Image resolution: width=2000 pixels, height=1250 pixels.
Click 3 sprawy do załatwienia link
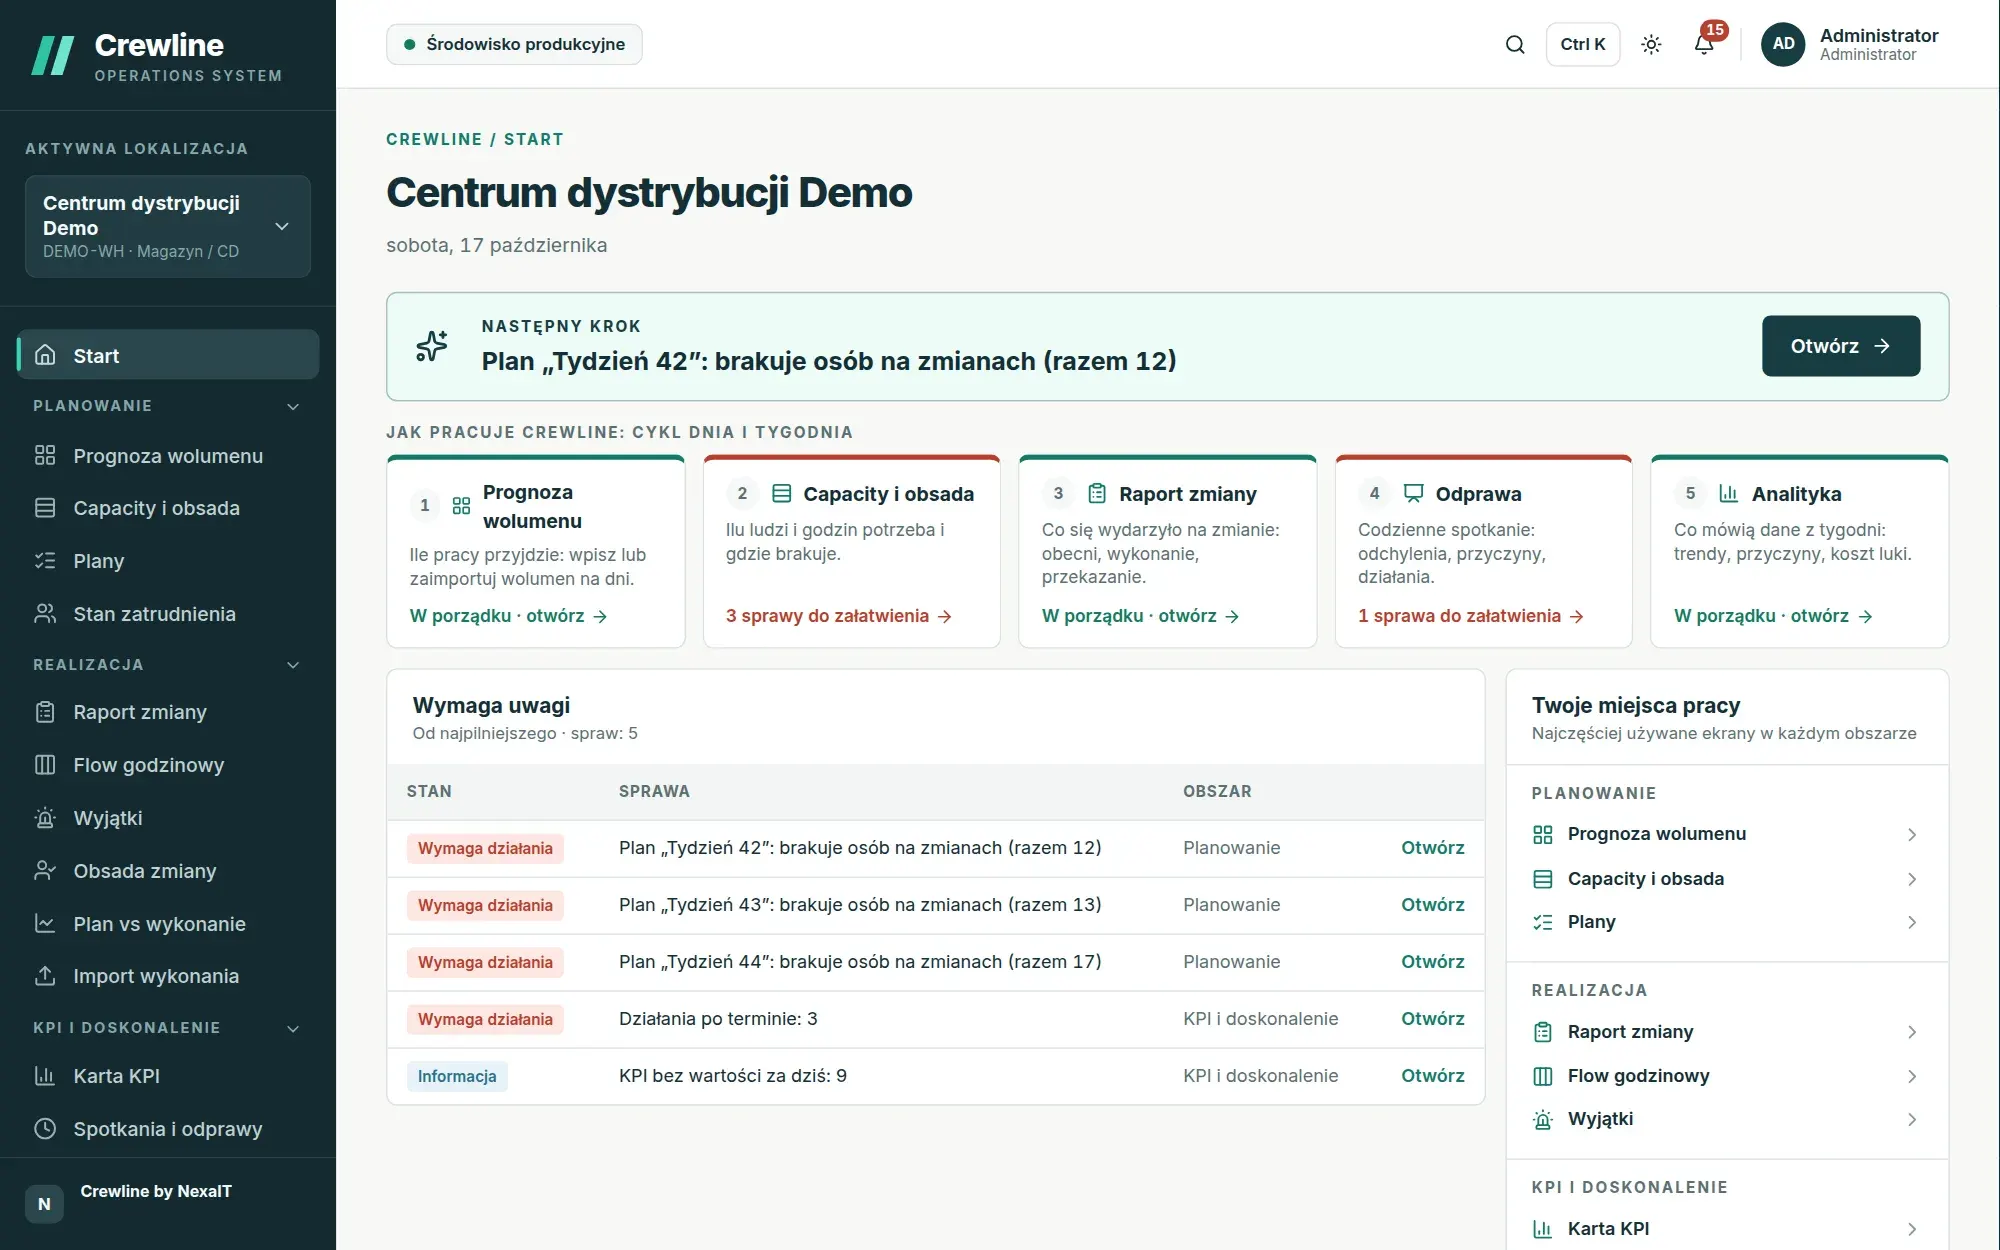(838, 616)
